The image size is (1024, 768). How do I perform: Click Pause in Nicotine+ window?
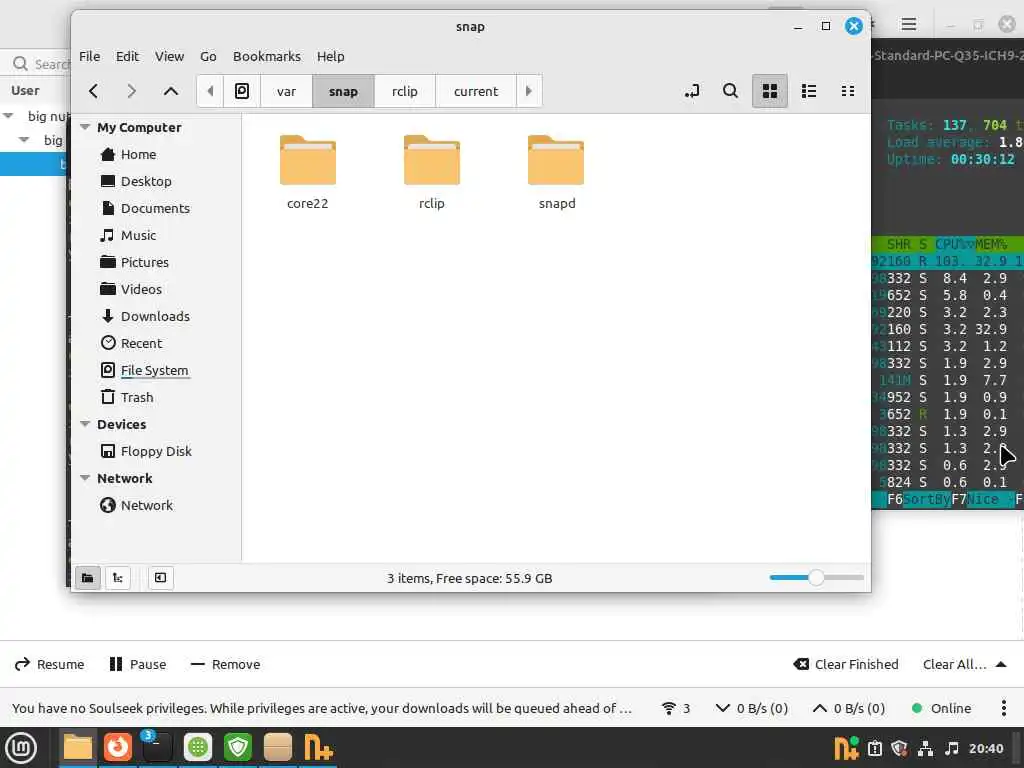pyautogui.click(x=138, y=664)
